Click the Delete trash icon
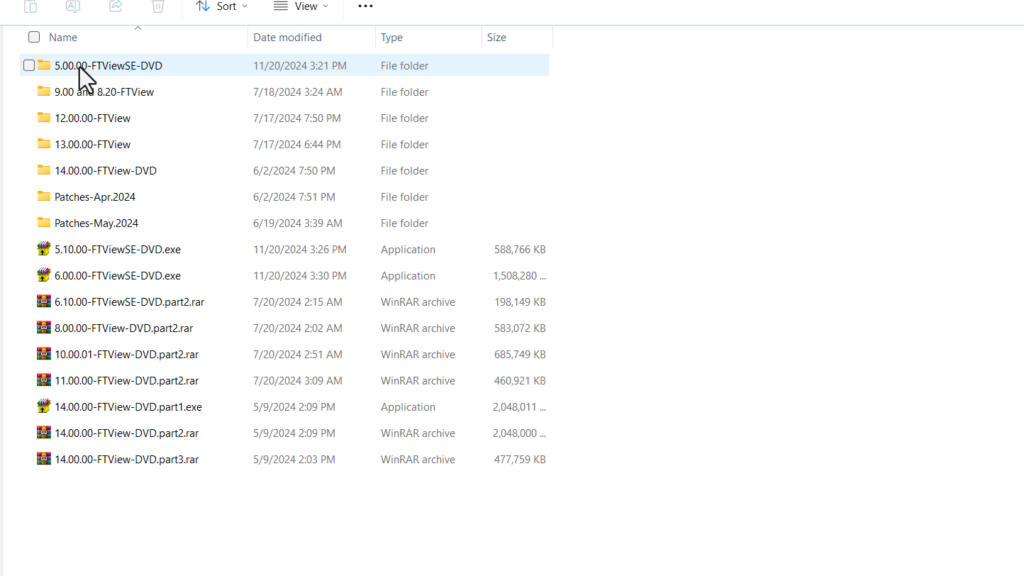The width and height of the screenshot is (1024, 576). [158, 6]
